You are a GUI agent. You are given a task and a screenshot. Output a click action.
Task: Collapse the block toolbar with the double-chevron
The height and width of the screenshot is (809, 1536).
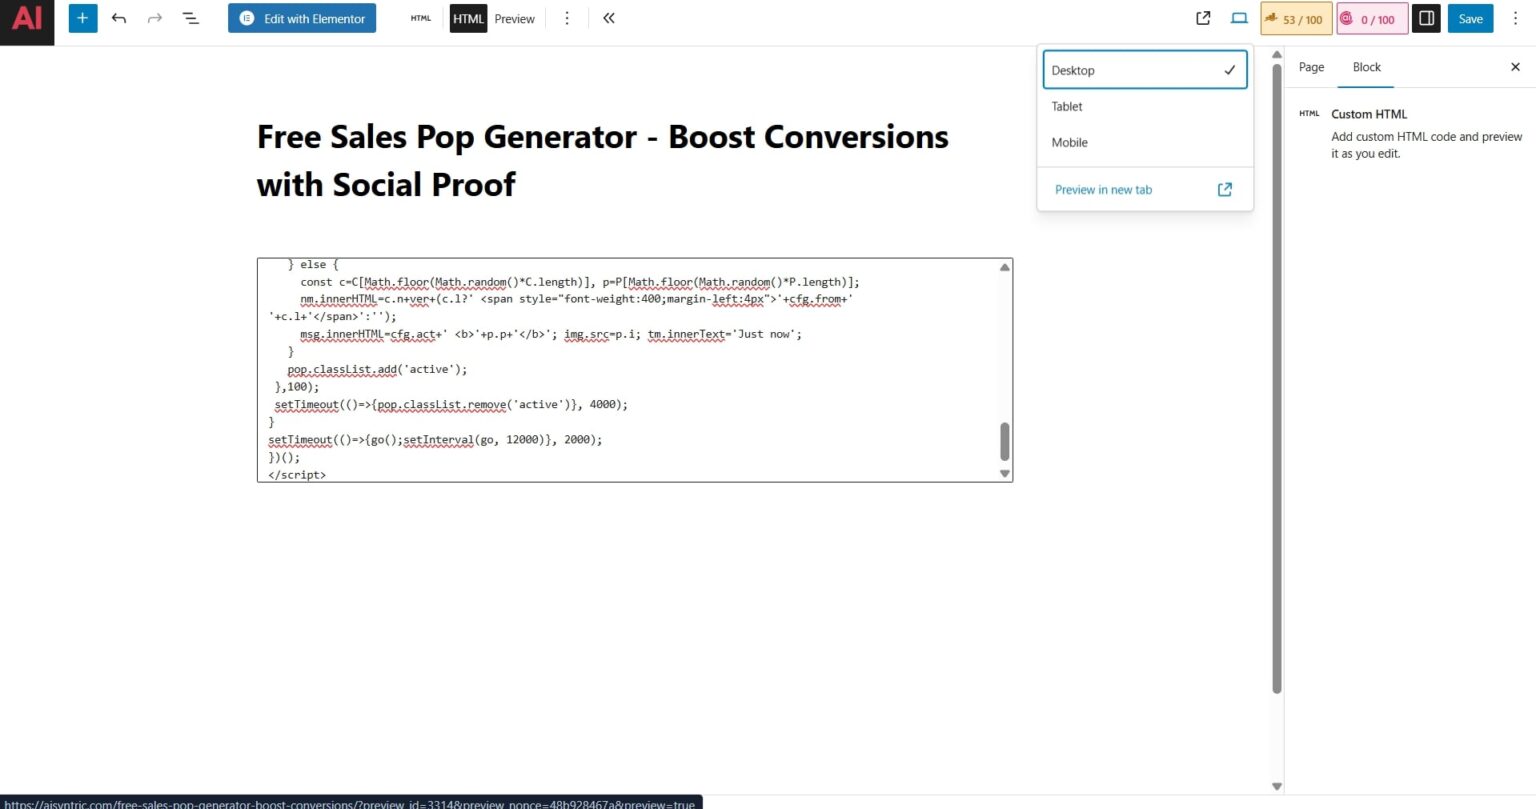(609, 18)
